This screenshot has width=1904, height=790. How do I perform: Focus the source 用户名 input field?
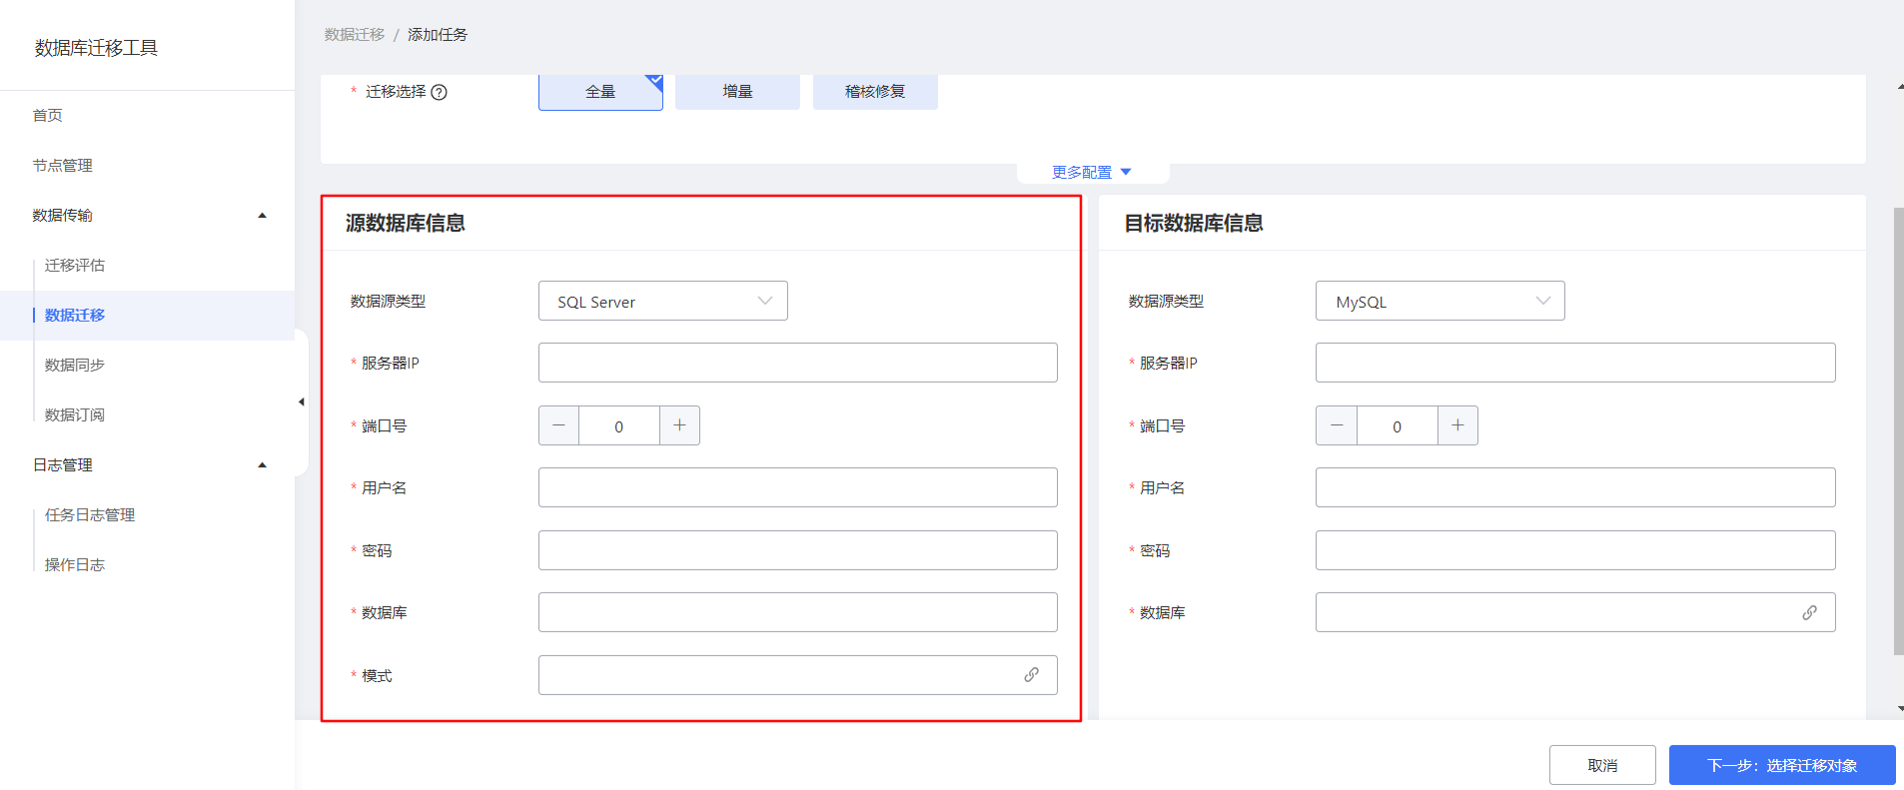coord(797,487)
